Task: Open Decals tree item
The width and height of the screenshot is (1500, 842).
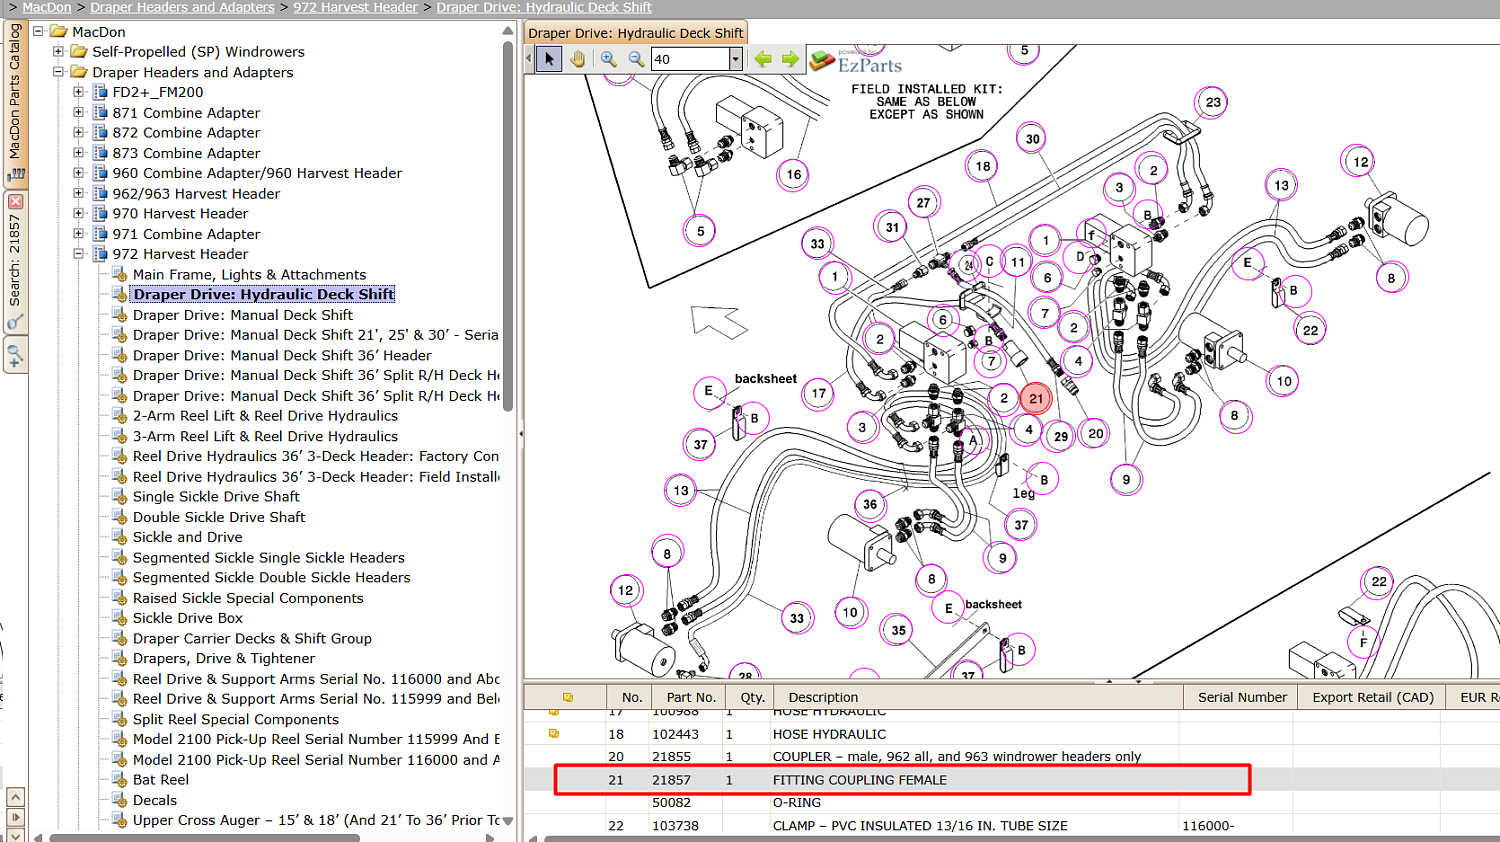Action: (155, 800)
